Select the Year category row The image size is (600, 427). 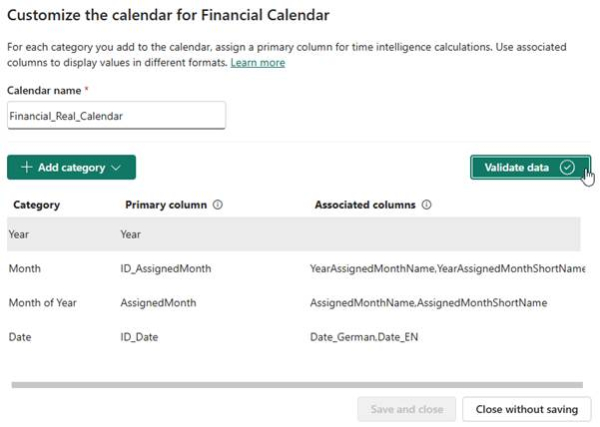pyautogui.click(x=19, y=234)
